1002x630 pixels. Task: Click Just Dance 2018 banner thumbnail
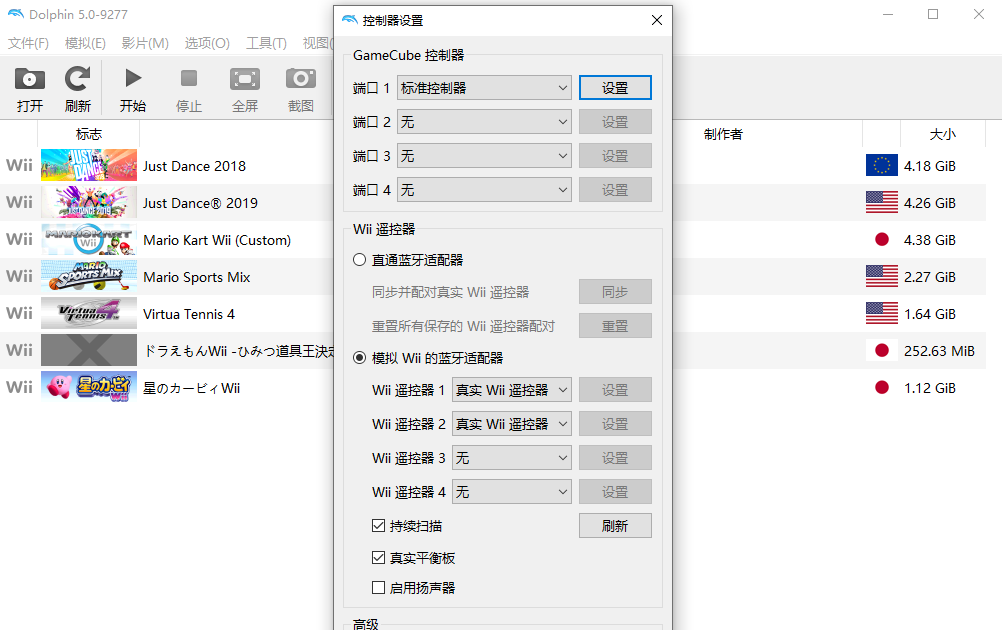[x=89, y=165]
